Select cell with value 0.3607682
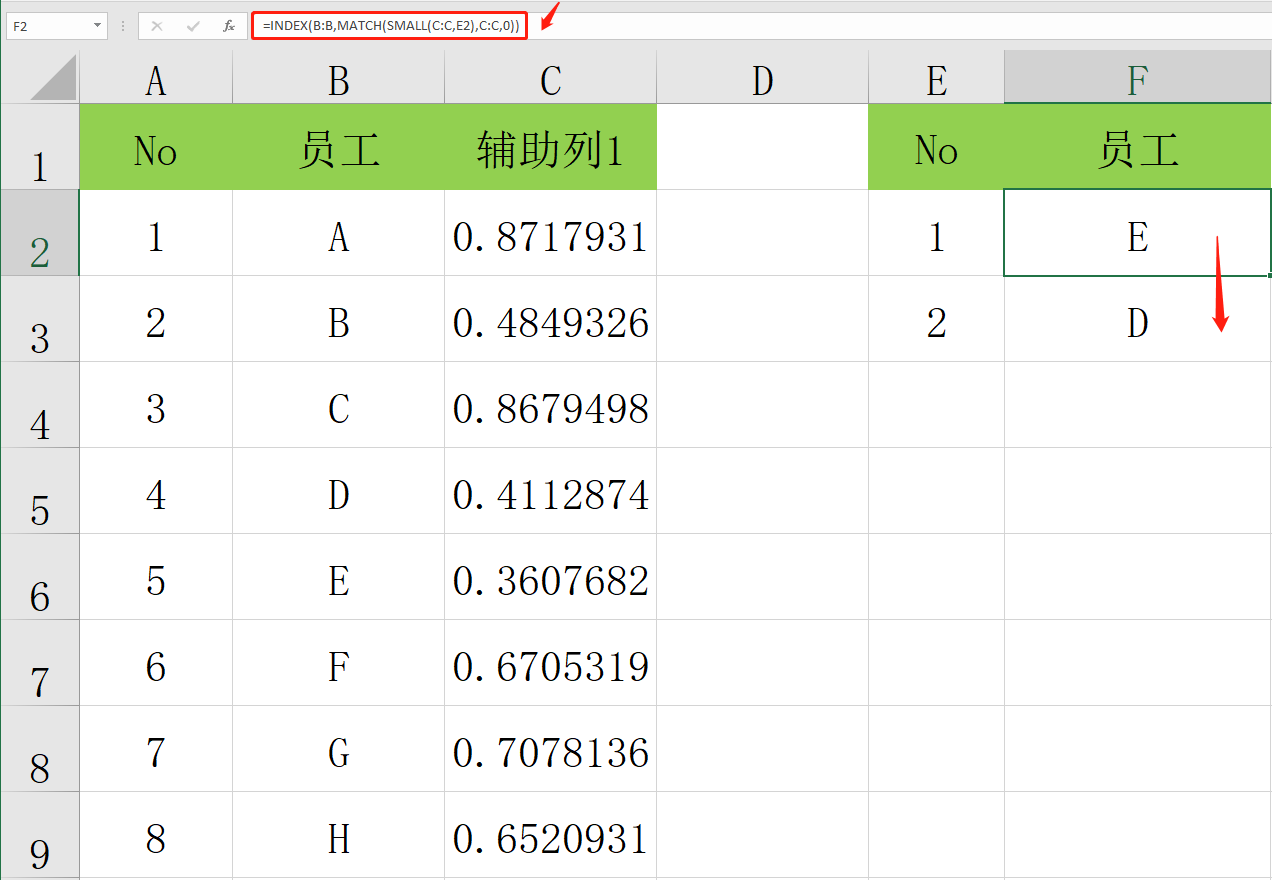The width and height of the screenshot is (1272, 880). [x=551, y=577]
